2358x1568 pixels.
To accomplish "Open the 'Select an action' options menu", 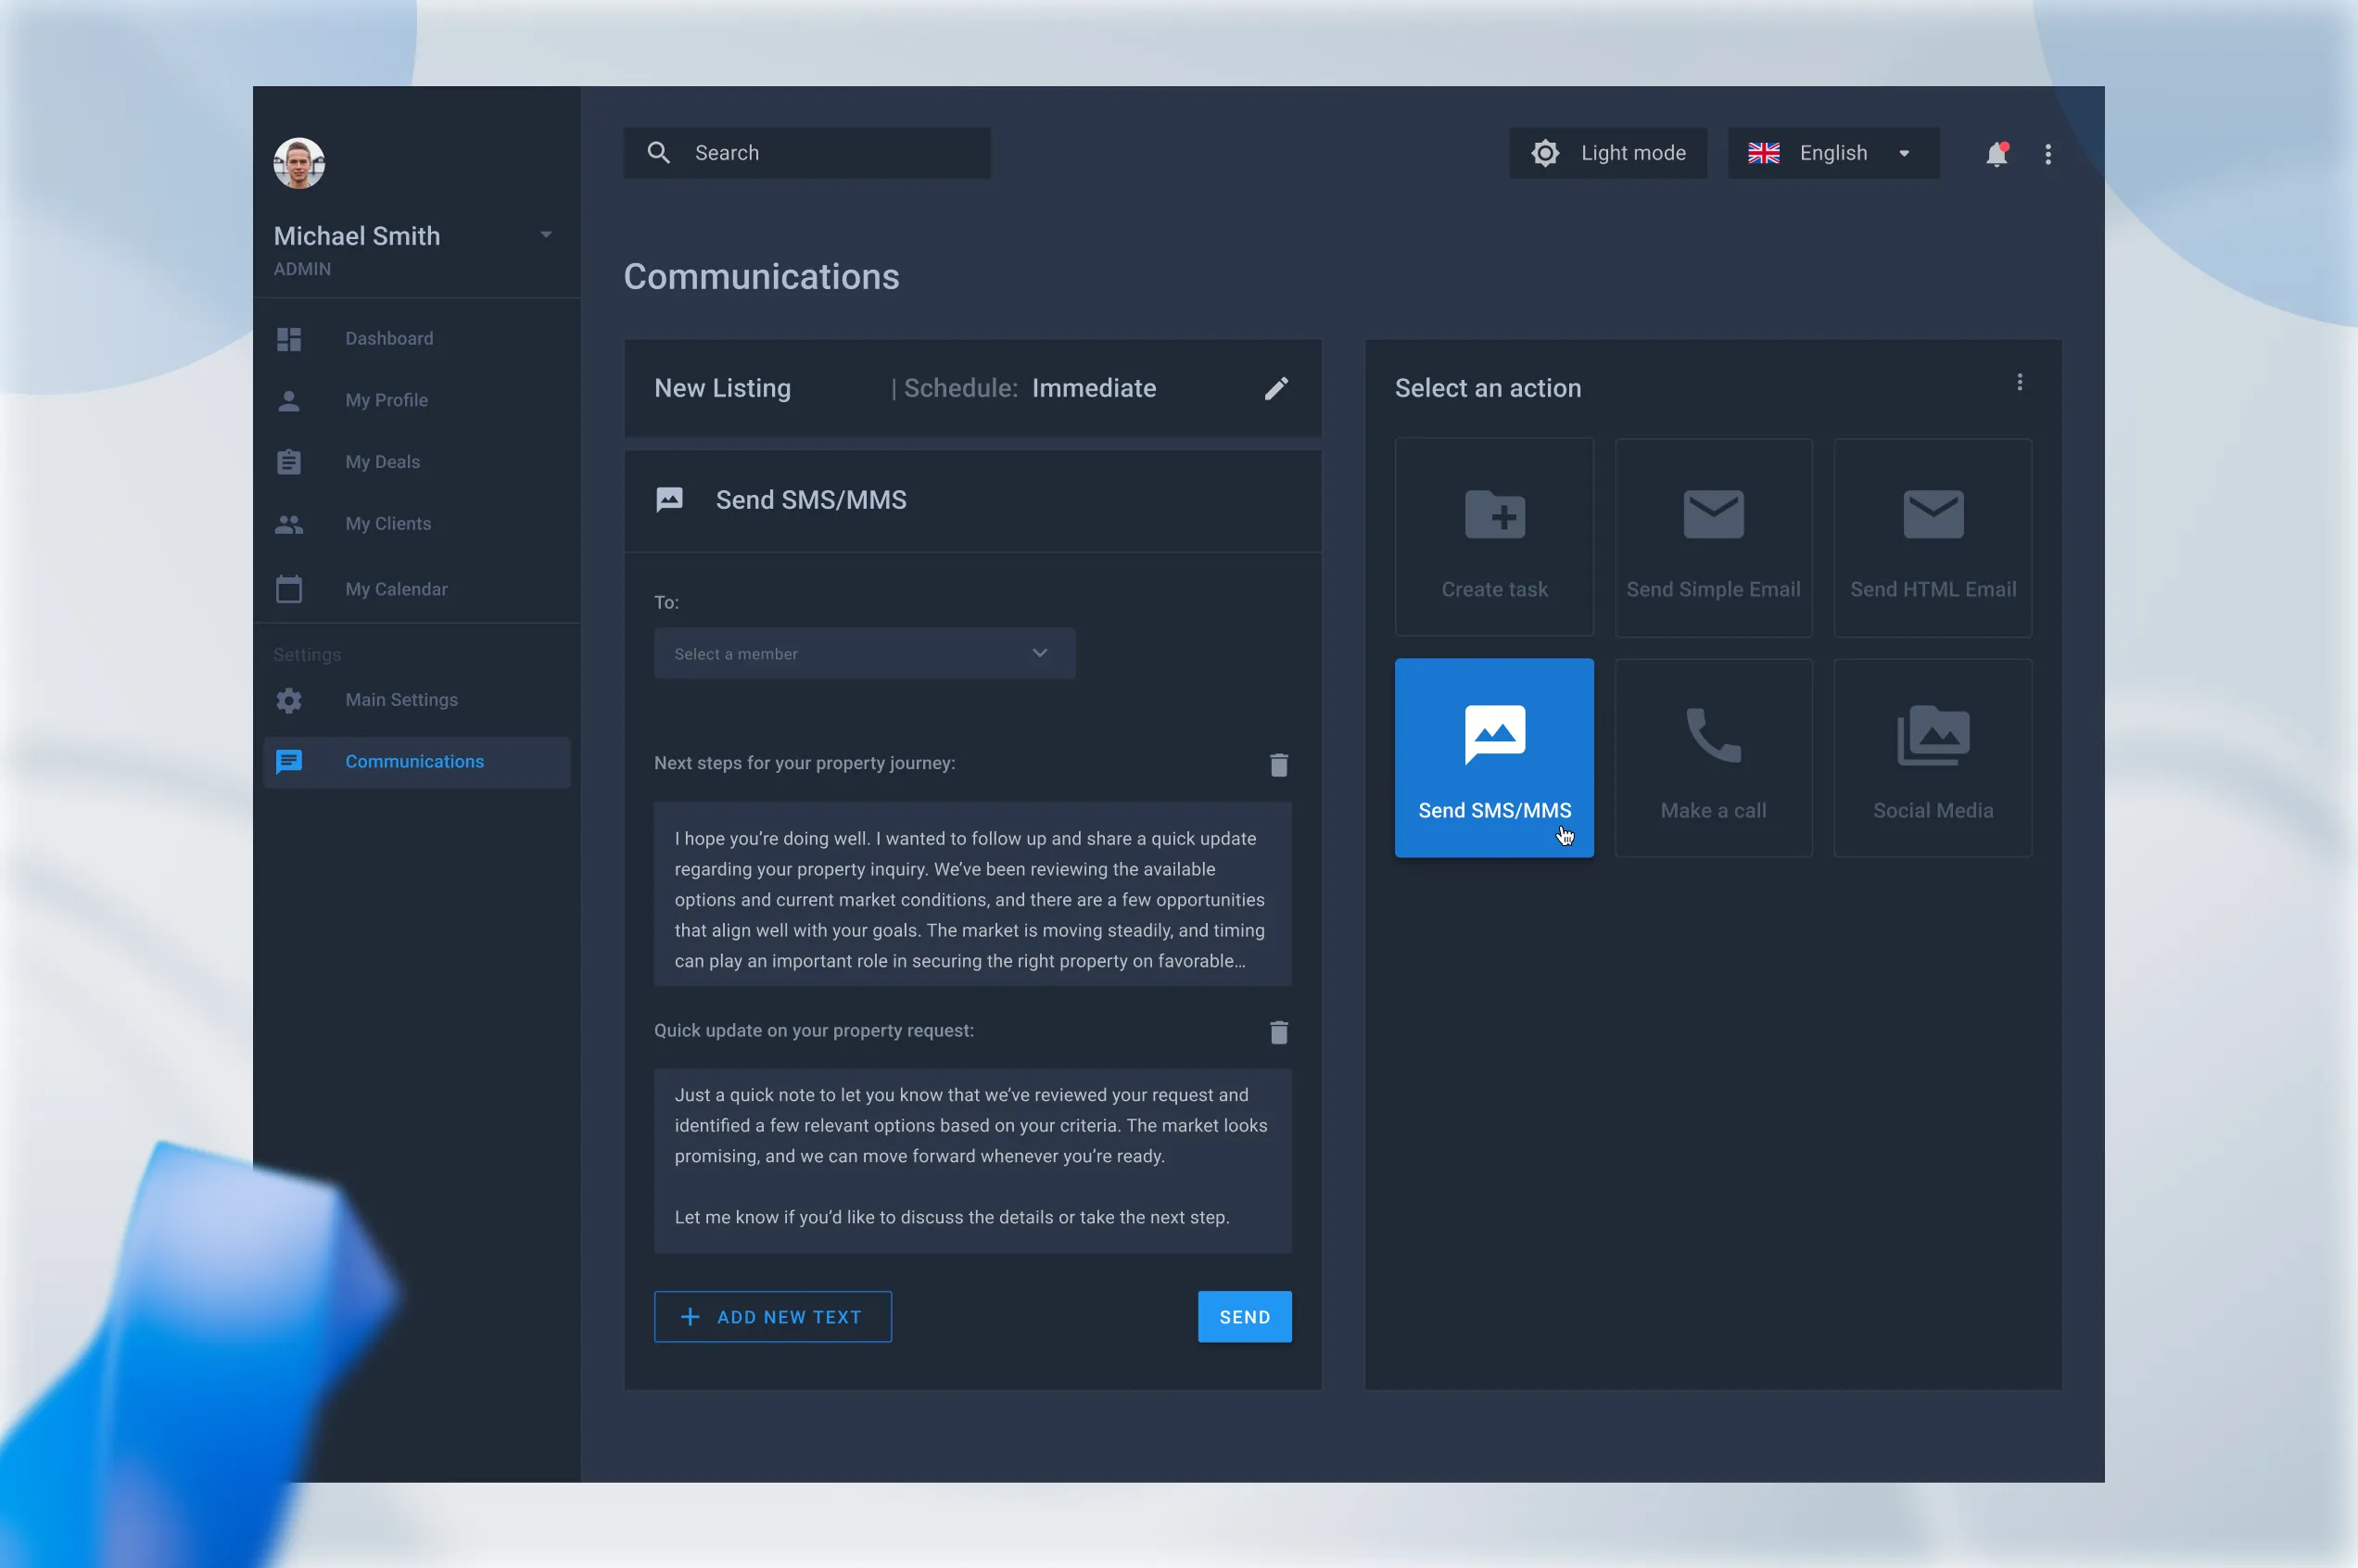I will [2019, 382].
